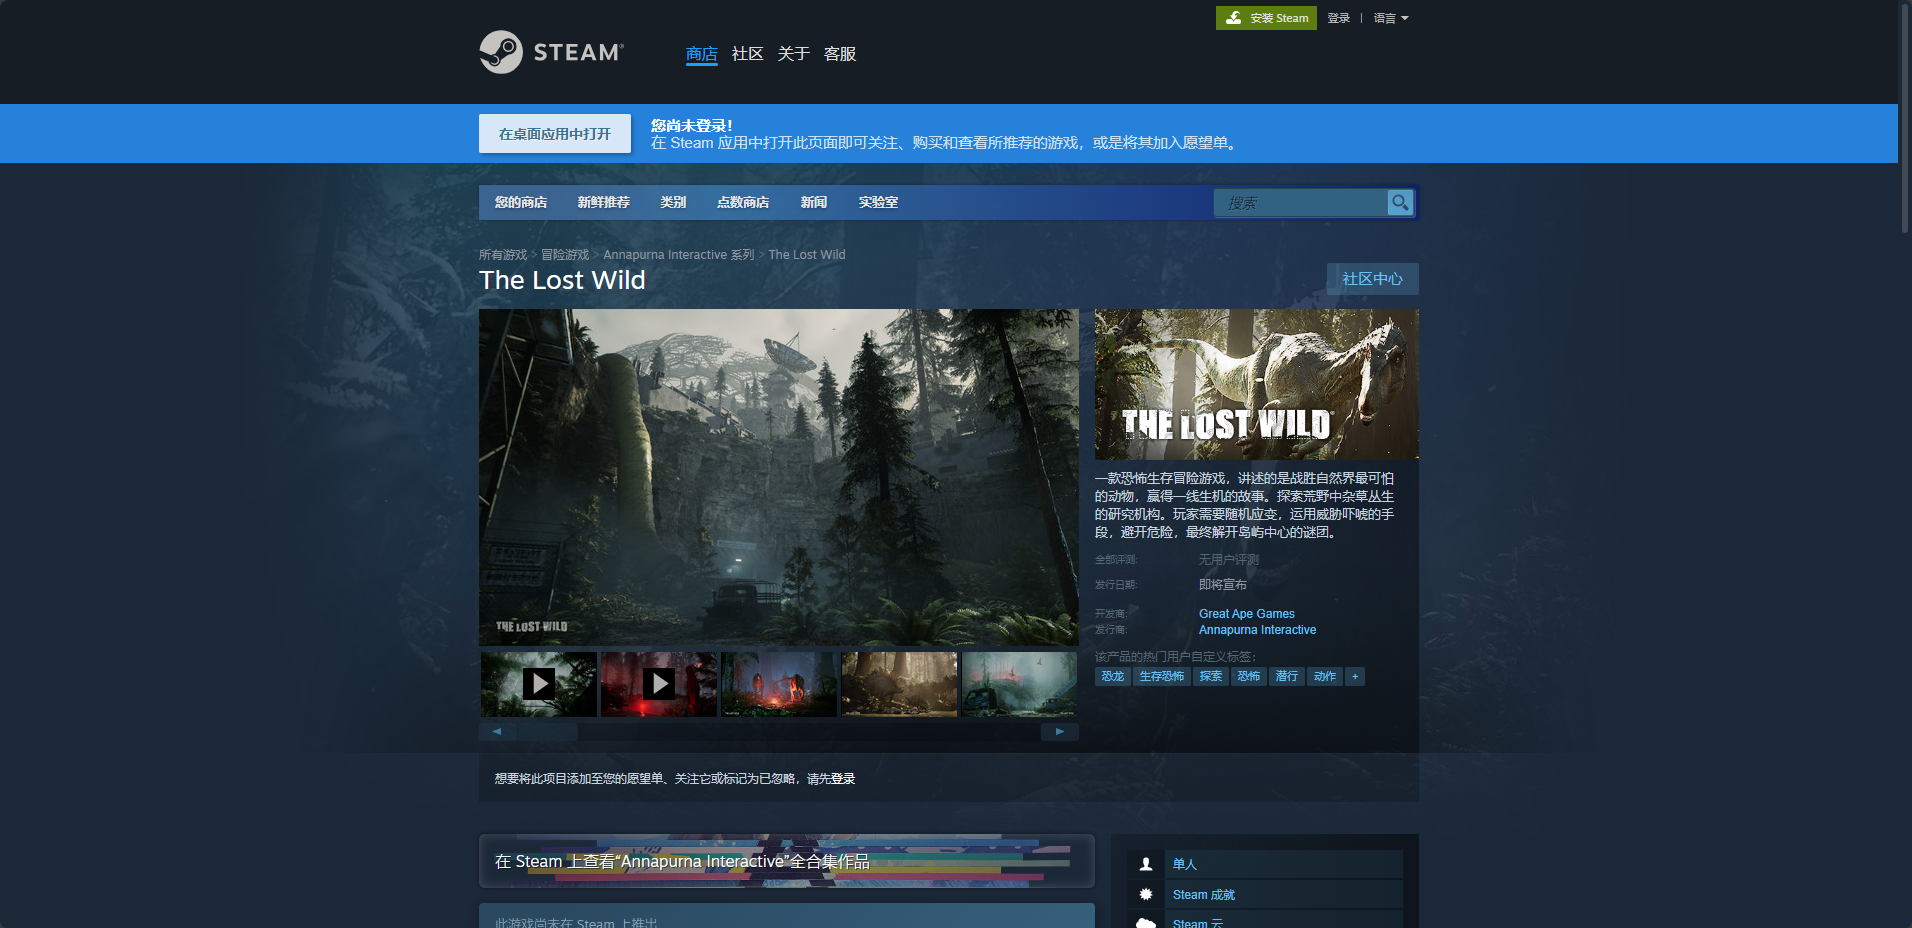Image resolution: width=1912 pixels, height=928 pixels.
Task: Click the Steam achievements star icon
Action: (1146, 895)
